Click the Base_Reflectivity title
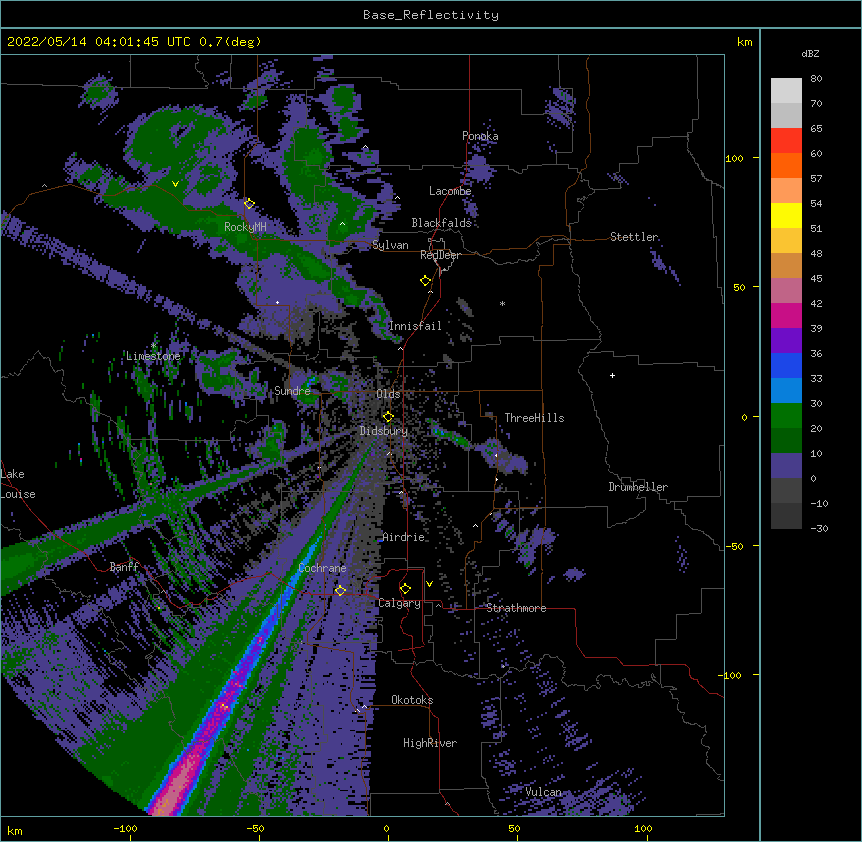The height and width of the screenshot is (842, 862). coord(431,15)
